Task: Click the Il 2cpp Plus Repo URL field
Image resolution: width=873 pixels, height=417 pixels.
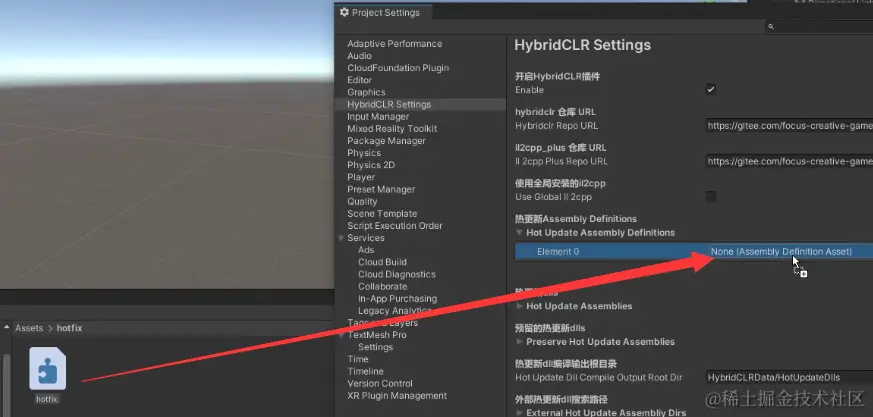Action: (x=789, y=161)
